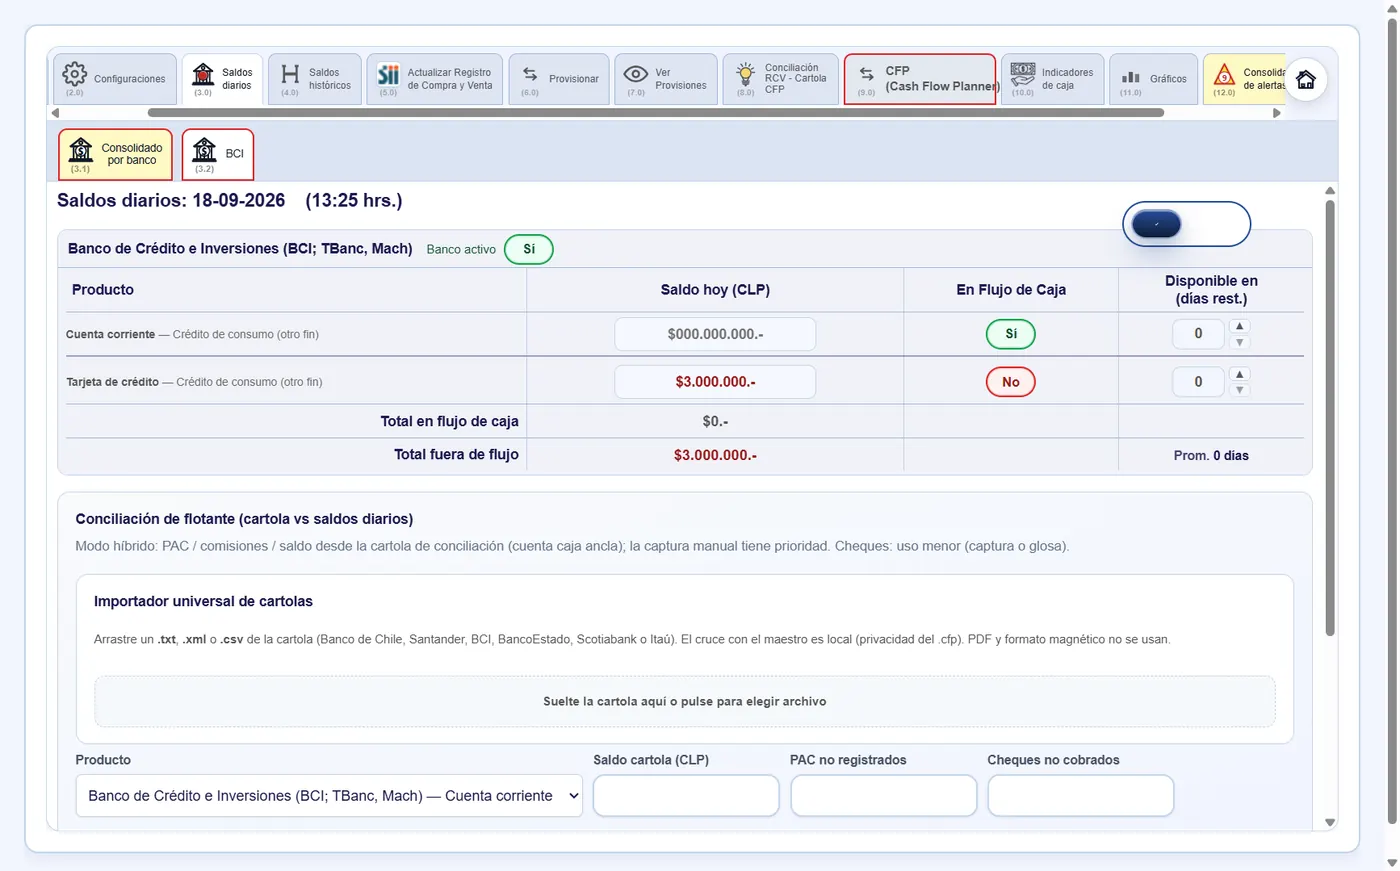1400x871 pixels.
Task: Decrease Cuenta corriente días disponibles
Action: 1240,342
